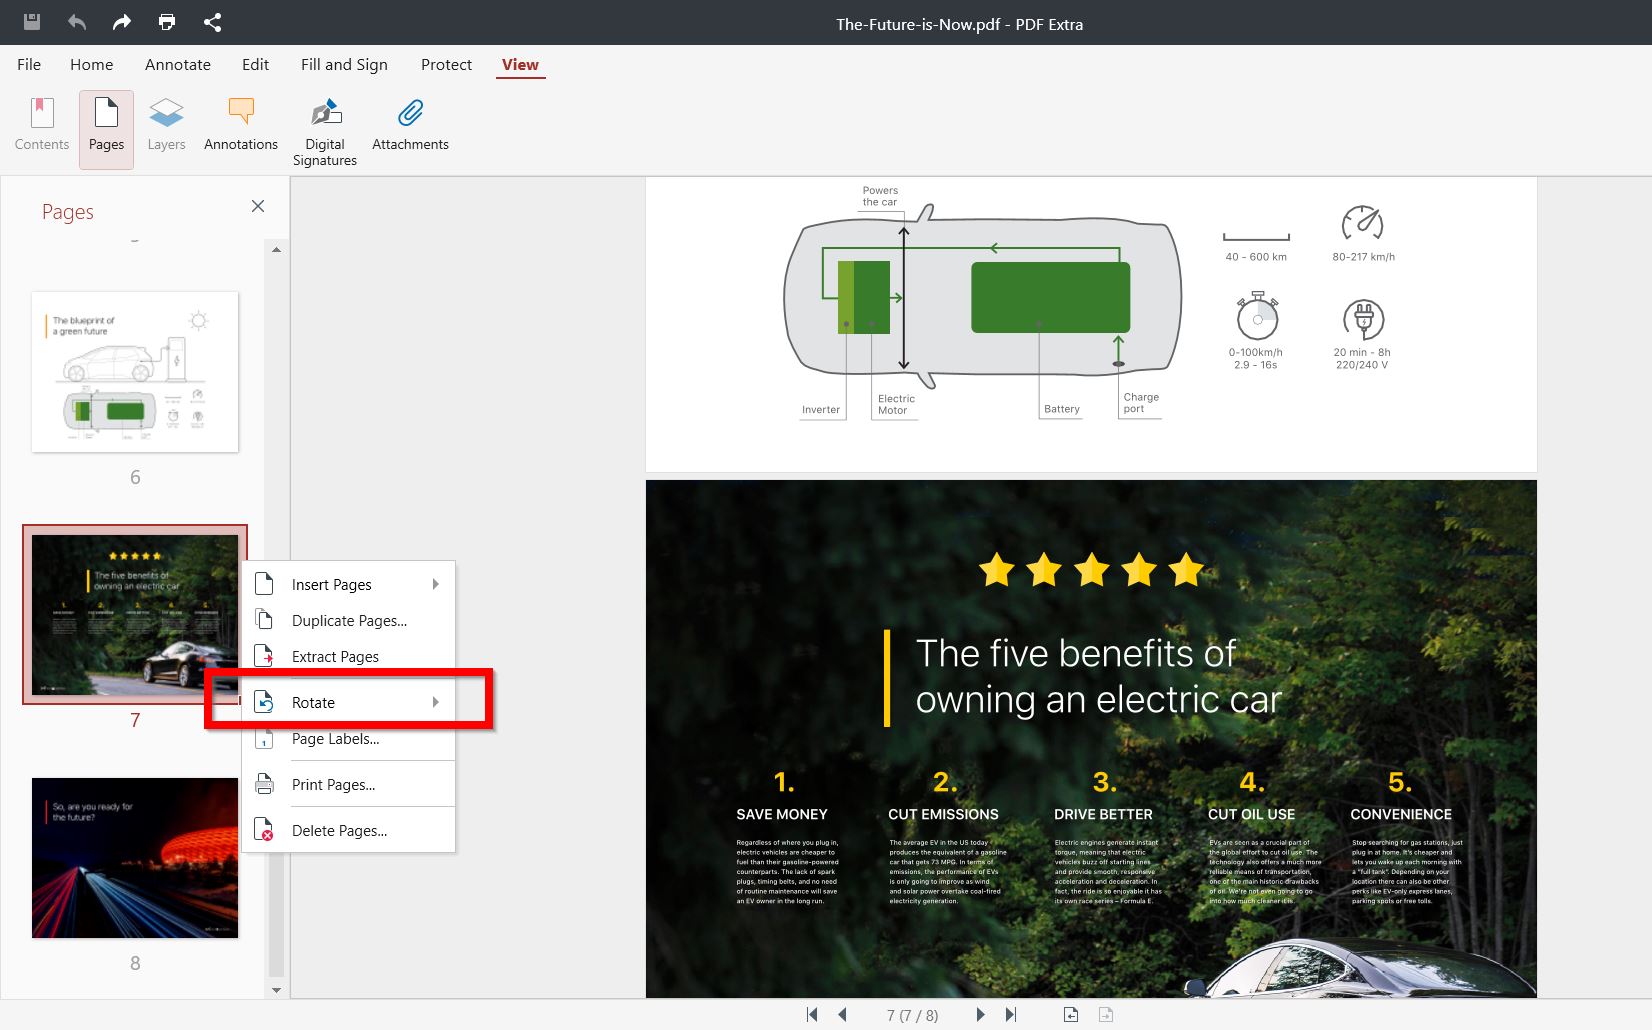Click the Share icon
Image resolution: width=1652 pixels, height=1030 pixels.
[x=212, y=22]
